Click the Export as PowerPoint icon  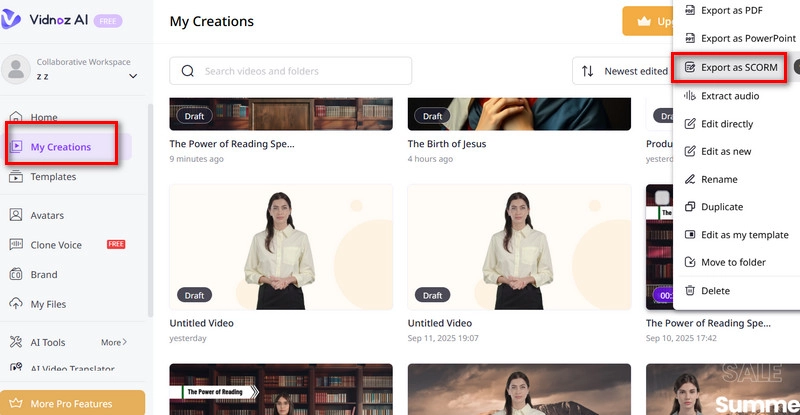690,38
